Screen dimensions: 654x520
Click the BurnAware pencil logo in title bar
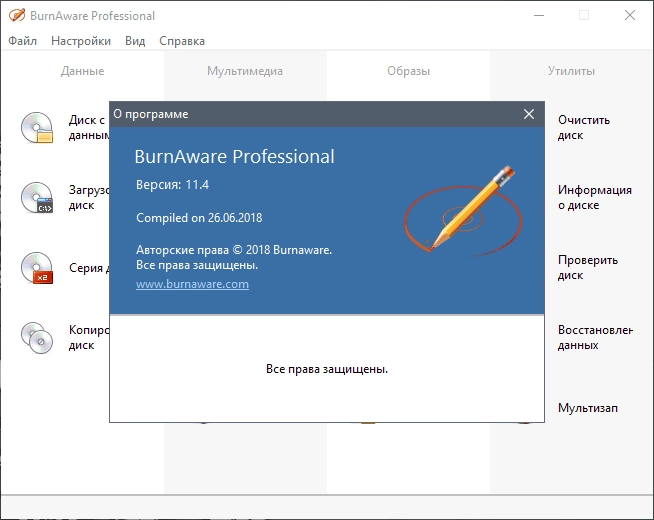(x=17, y=15)
